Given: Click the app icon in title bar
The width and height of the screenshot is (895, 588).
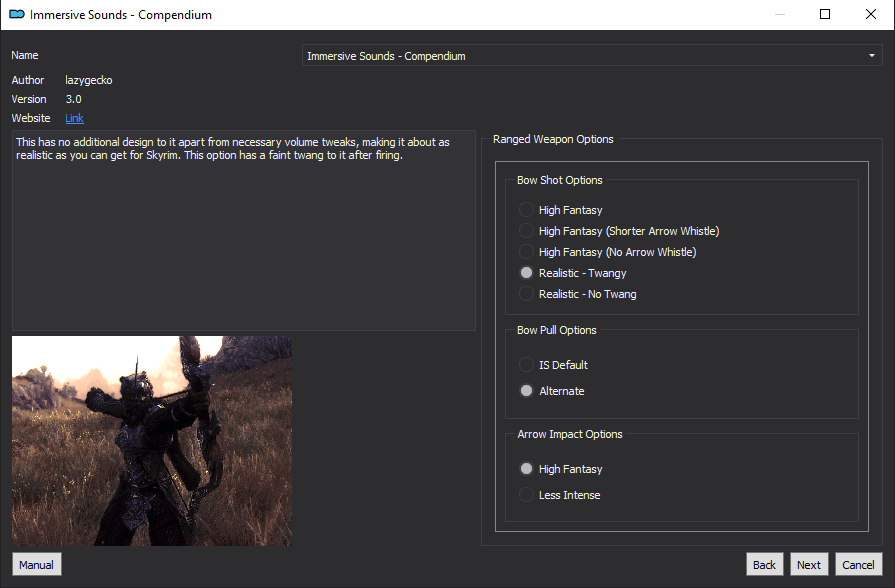Looking at the screenshot, I should 17,14.
